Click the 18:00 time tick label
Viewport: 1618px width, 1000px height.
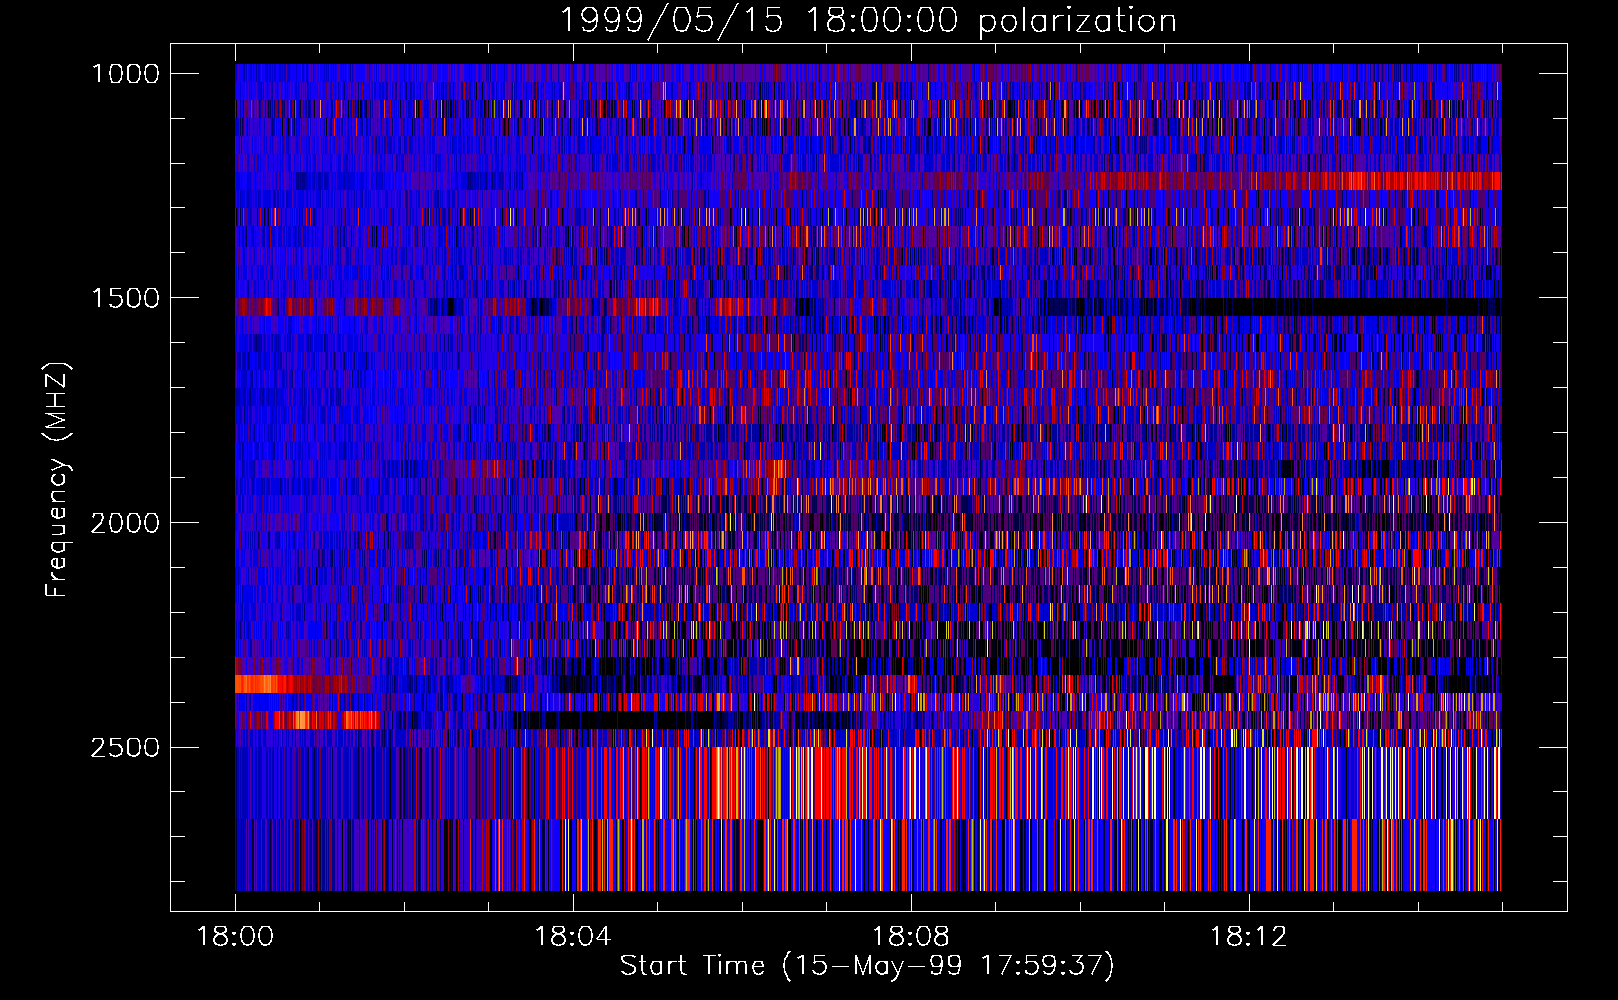tap(236, 937)
